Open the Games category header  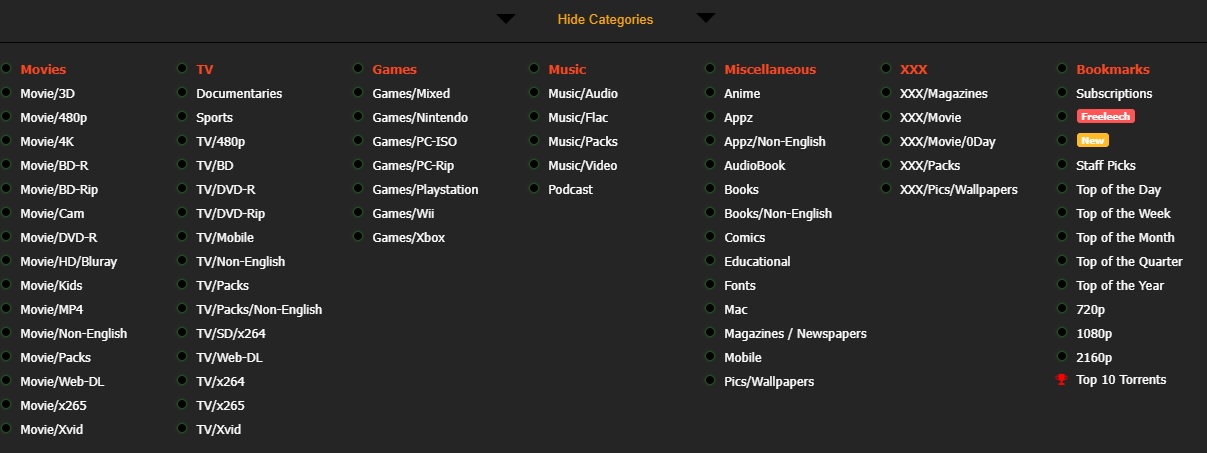coord(394,70)
